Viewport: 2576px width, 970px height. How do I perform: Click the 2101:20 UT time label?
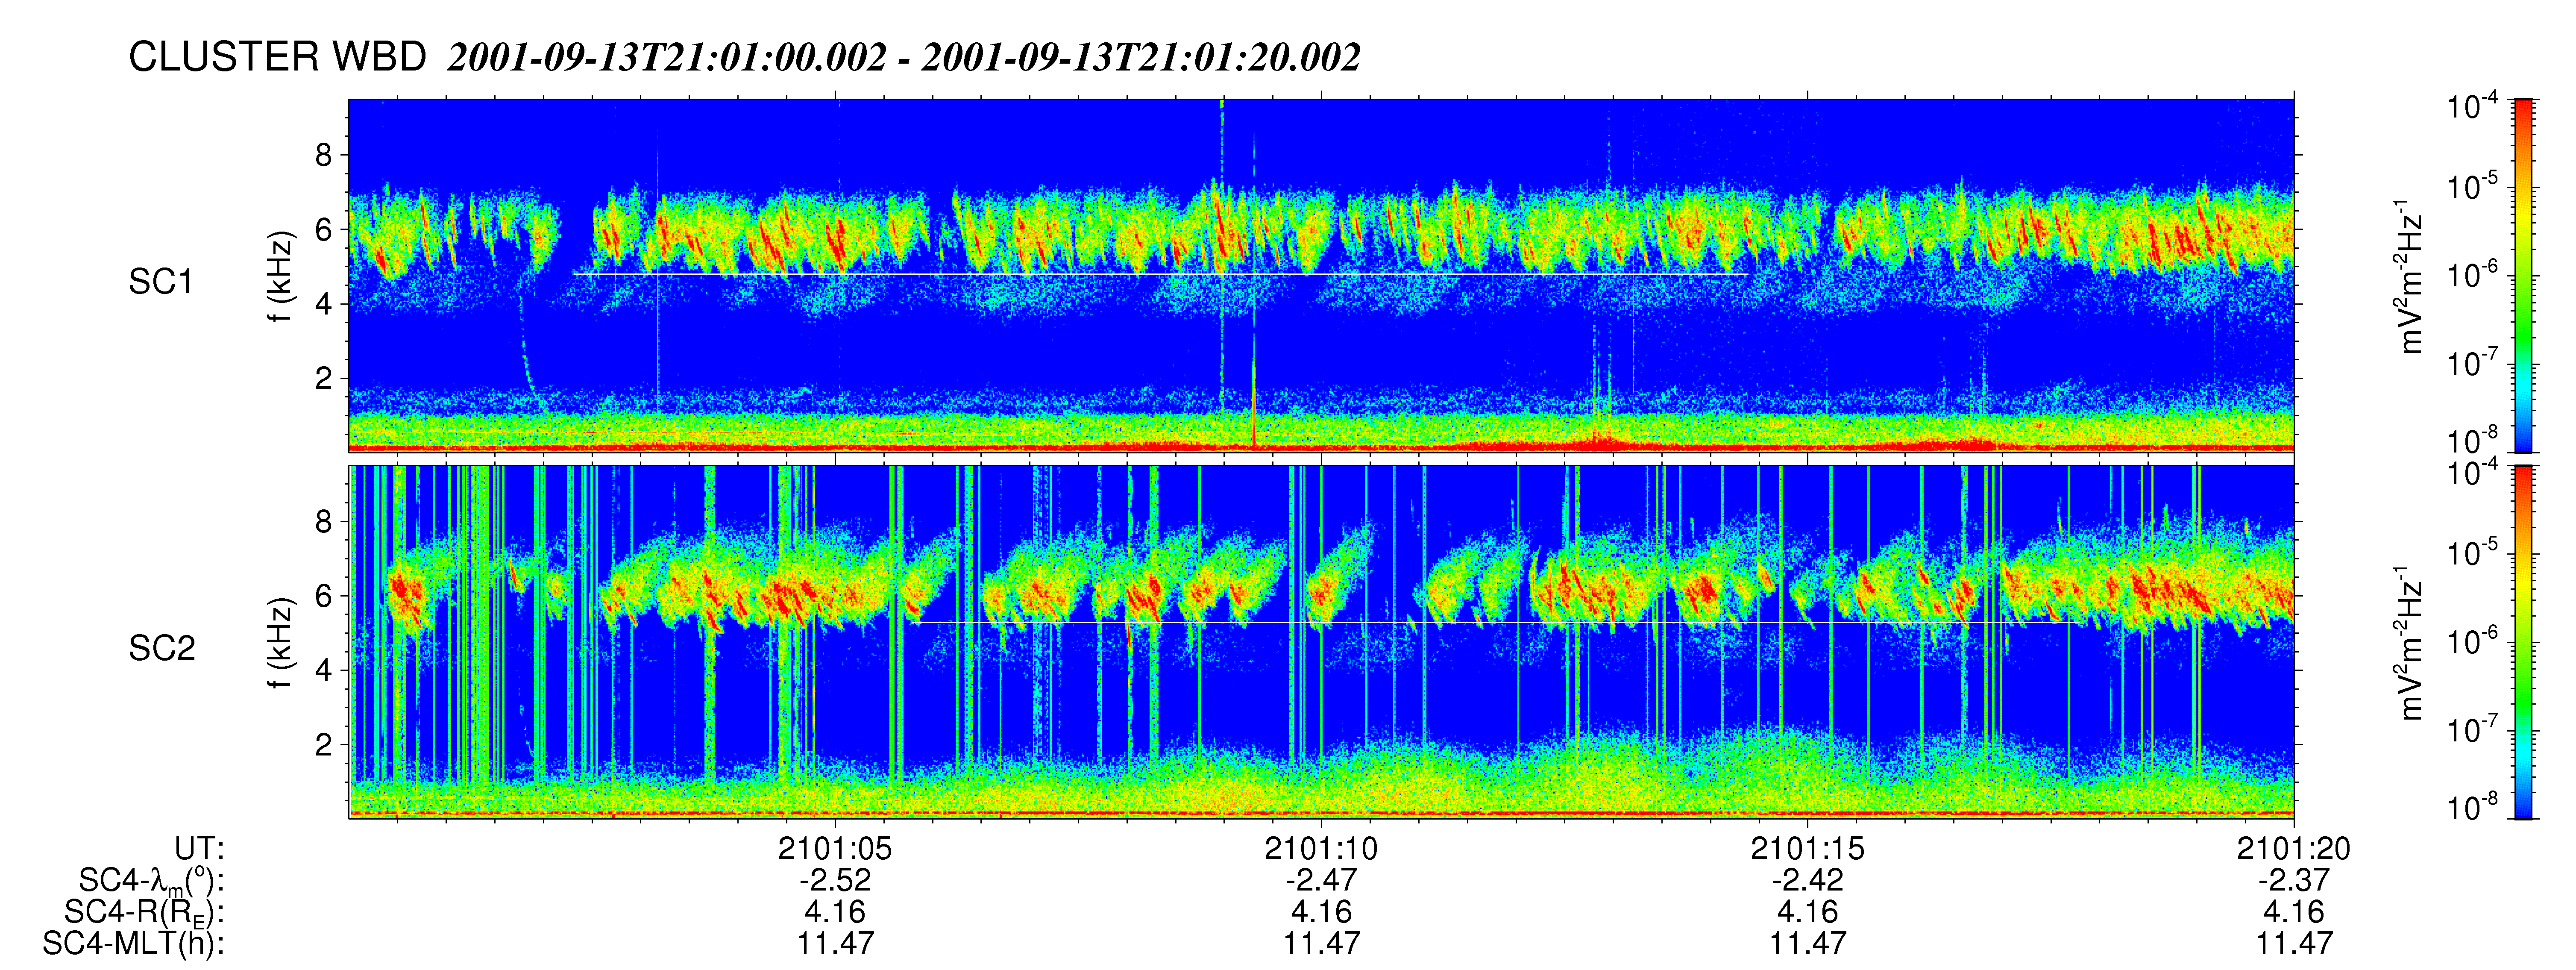click(2293, 849)
